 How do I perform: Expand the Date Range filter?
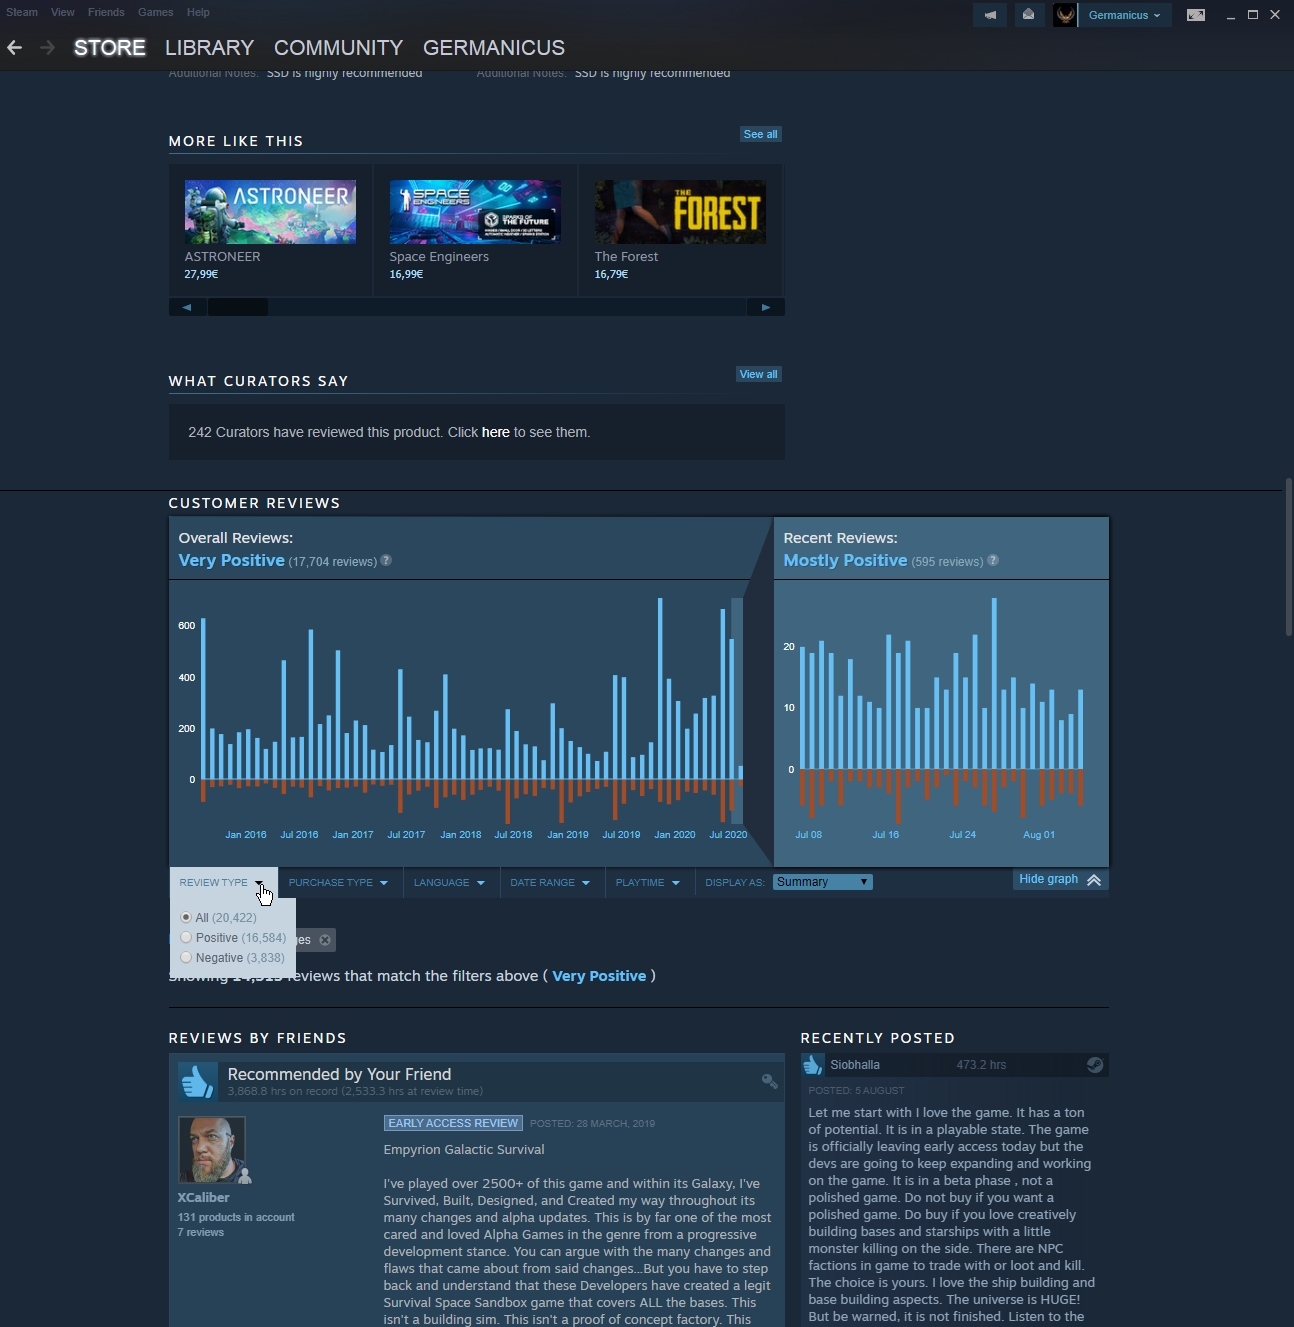(x=550, y=883)
